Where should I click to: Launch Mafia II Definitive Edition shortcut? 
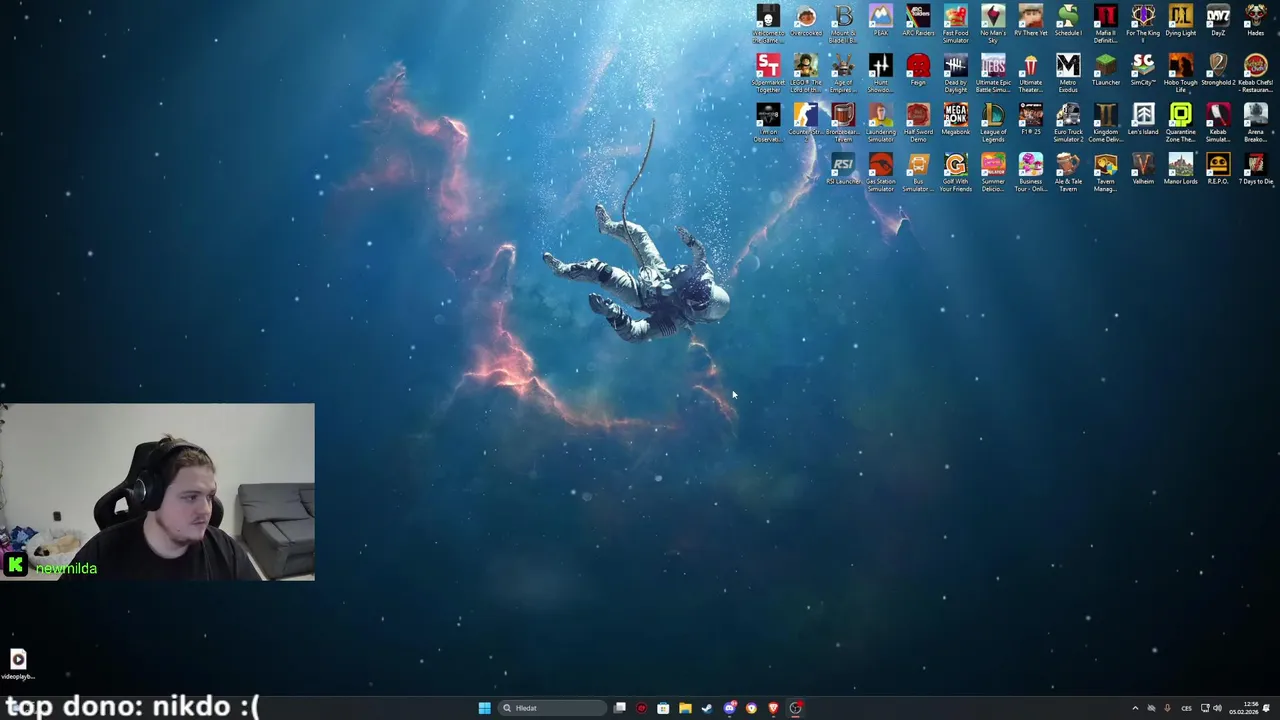point(1105,23)
